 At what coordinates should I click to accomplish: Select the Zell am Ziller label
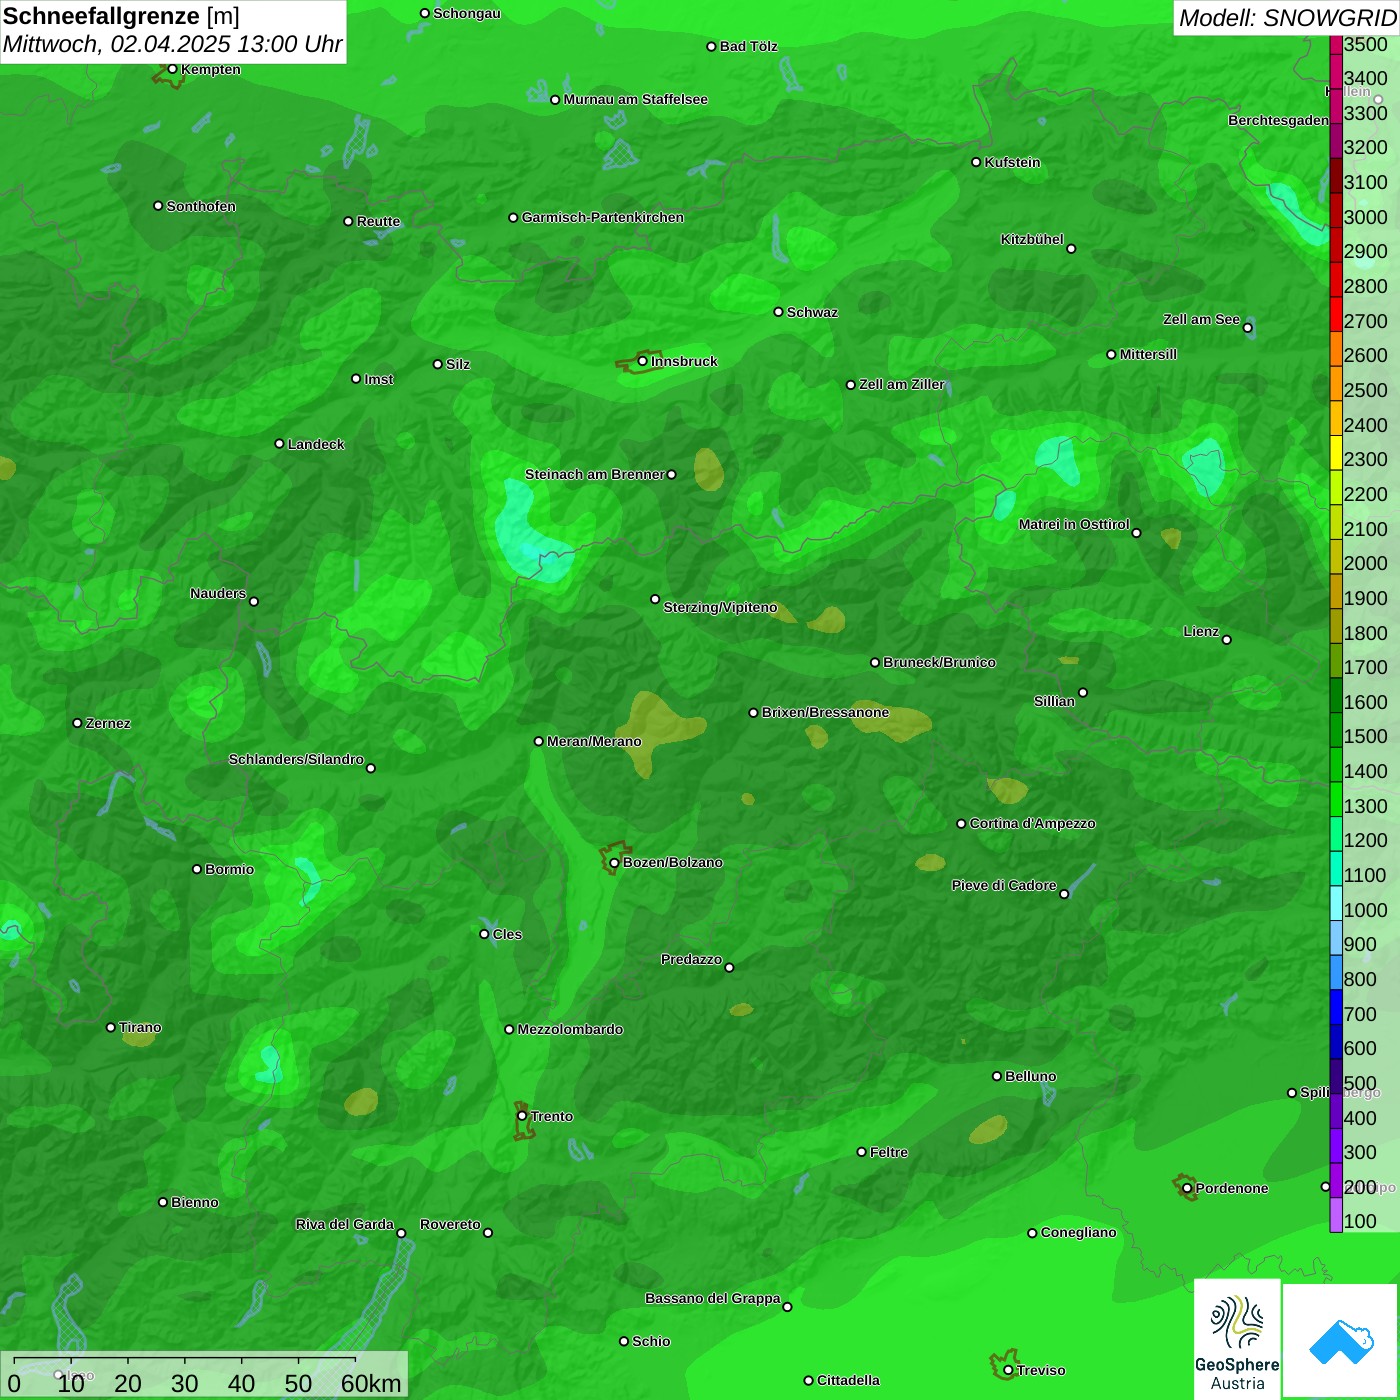coord(901,384)
